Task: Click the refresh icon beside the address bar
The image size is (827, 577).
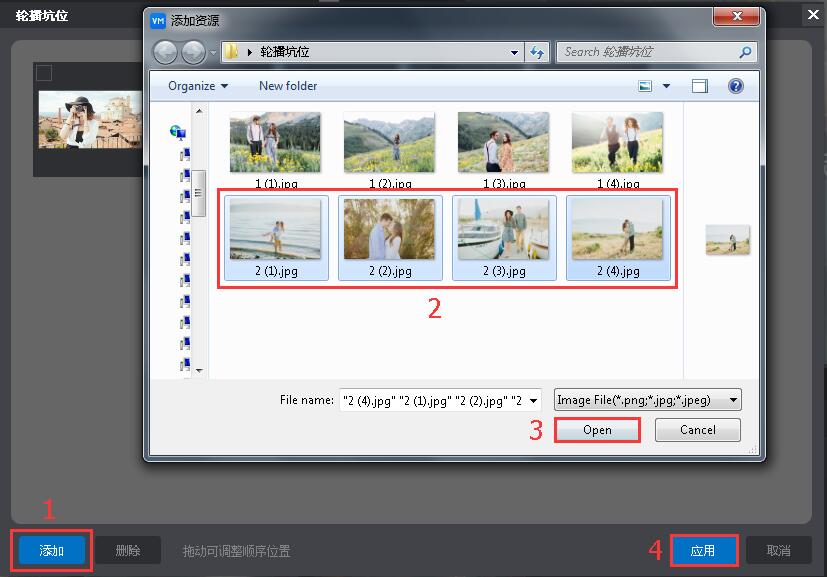Action: coord(538,52)
